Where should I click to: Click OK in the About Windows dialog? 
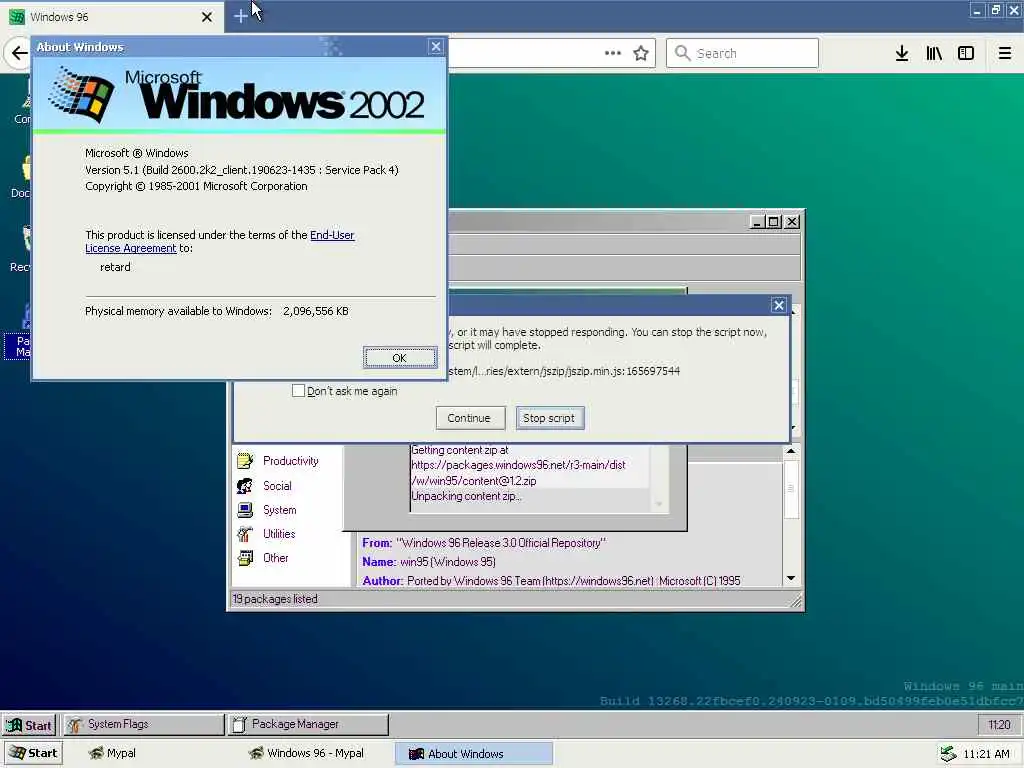[x=400, y=358]
